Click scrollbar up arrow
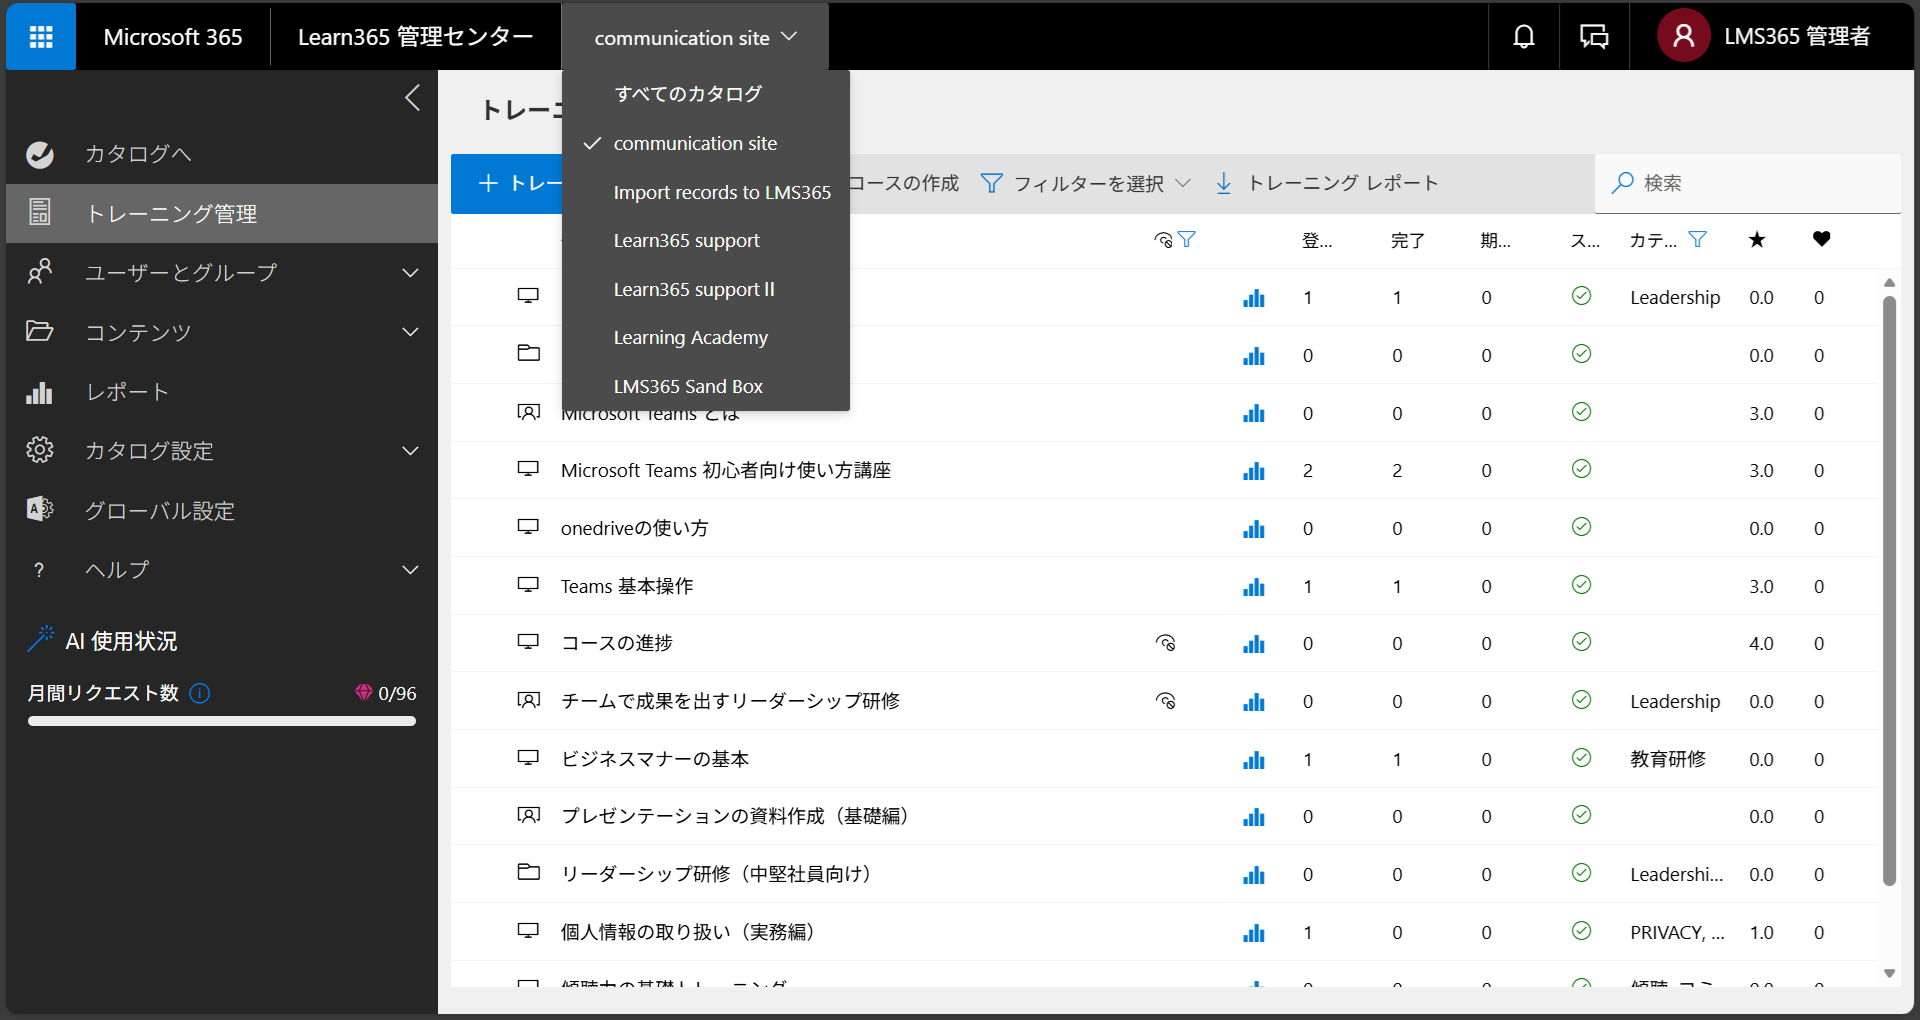 [x=1889, y=283]
